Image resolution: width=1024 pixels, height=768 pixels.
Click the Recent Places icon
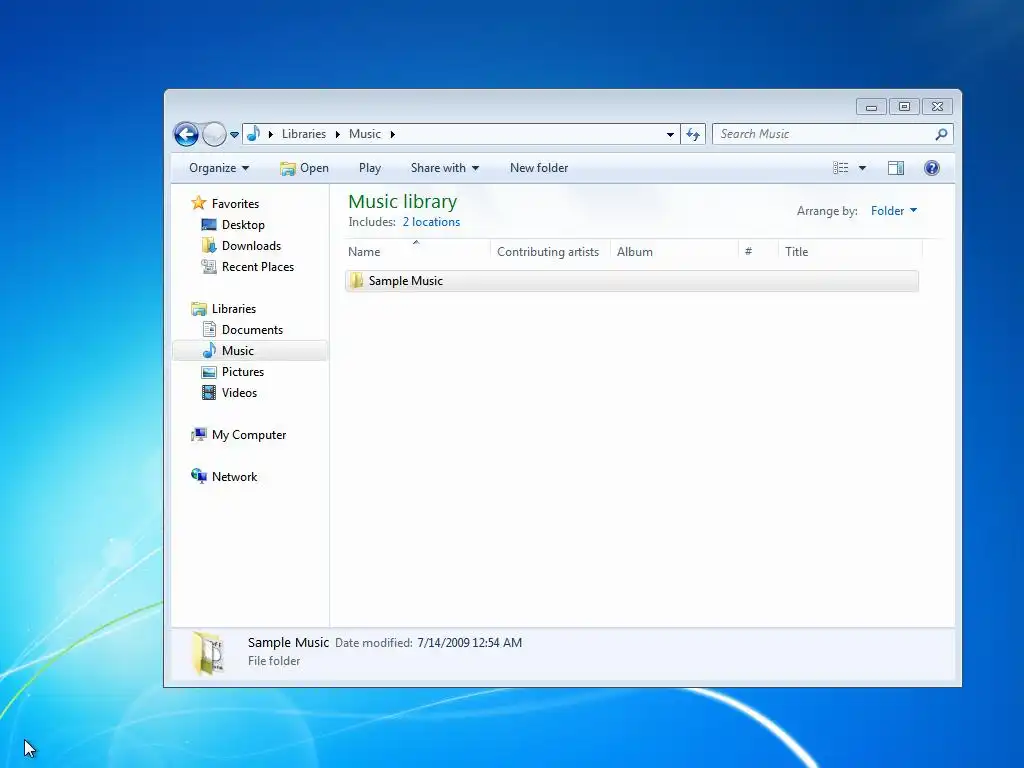(x=209, y=266)
